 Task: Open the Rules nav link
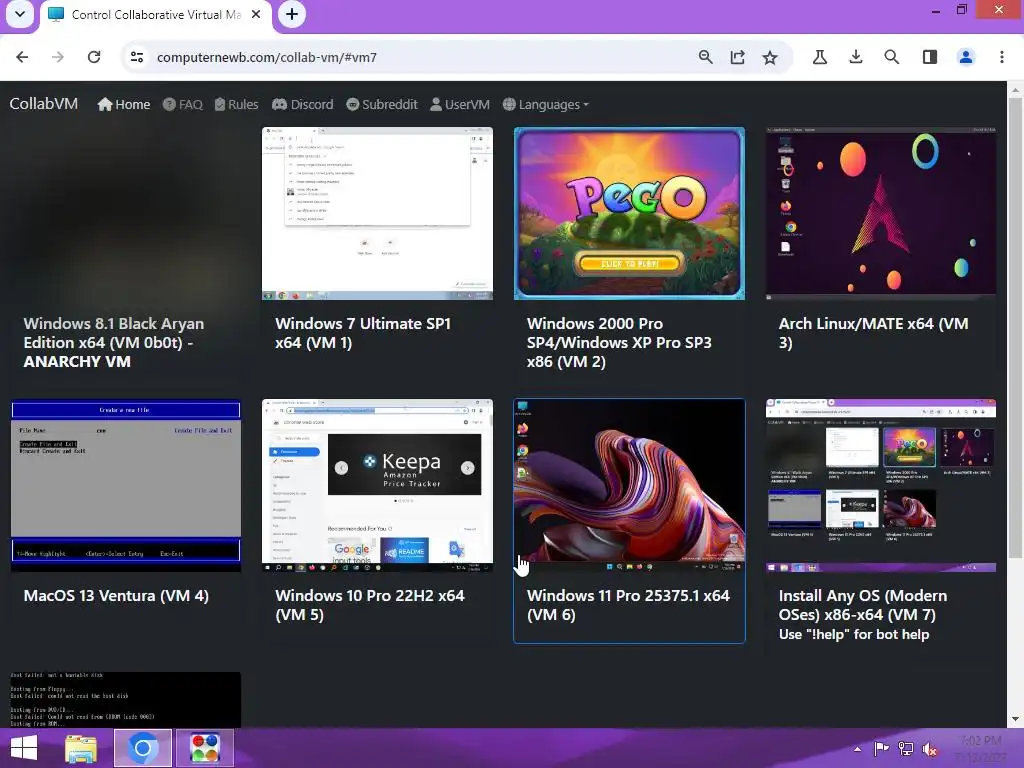click(x=236, y=104)
